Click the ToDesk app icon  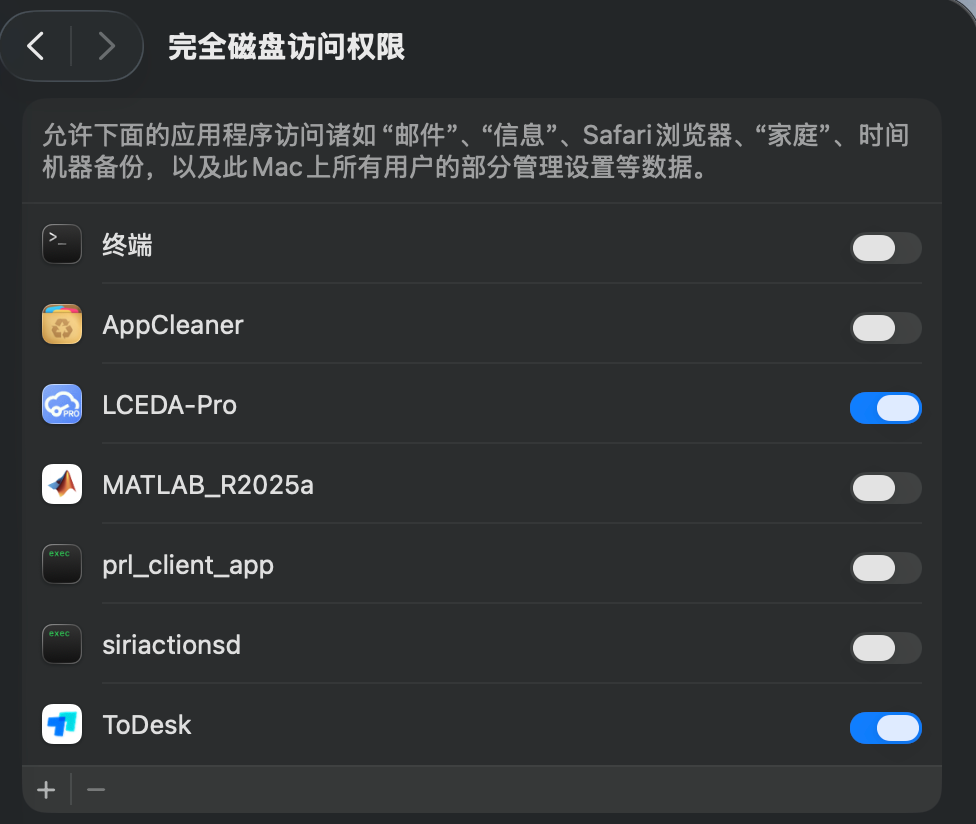click(62, 725)
